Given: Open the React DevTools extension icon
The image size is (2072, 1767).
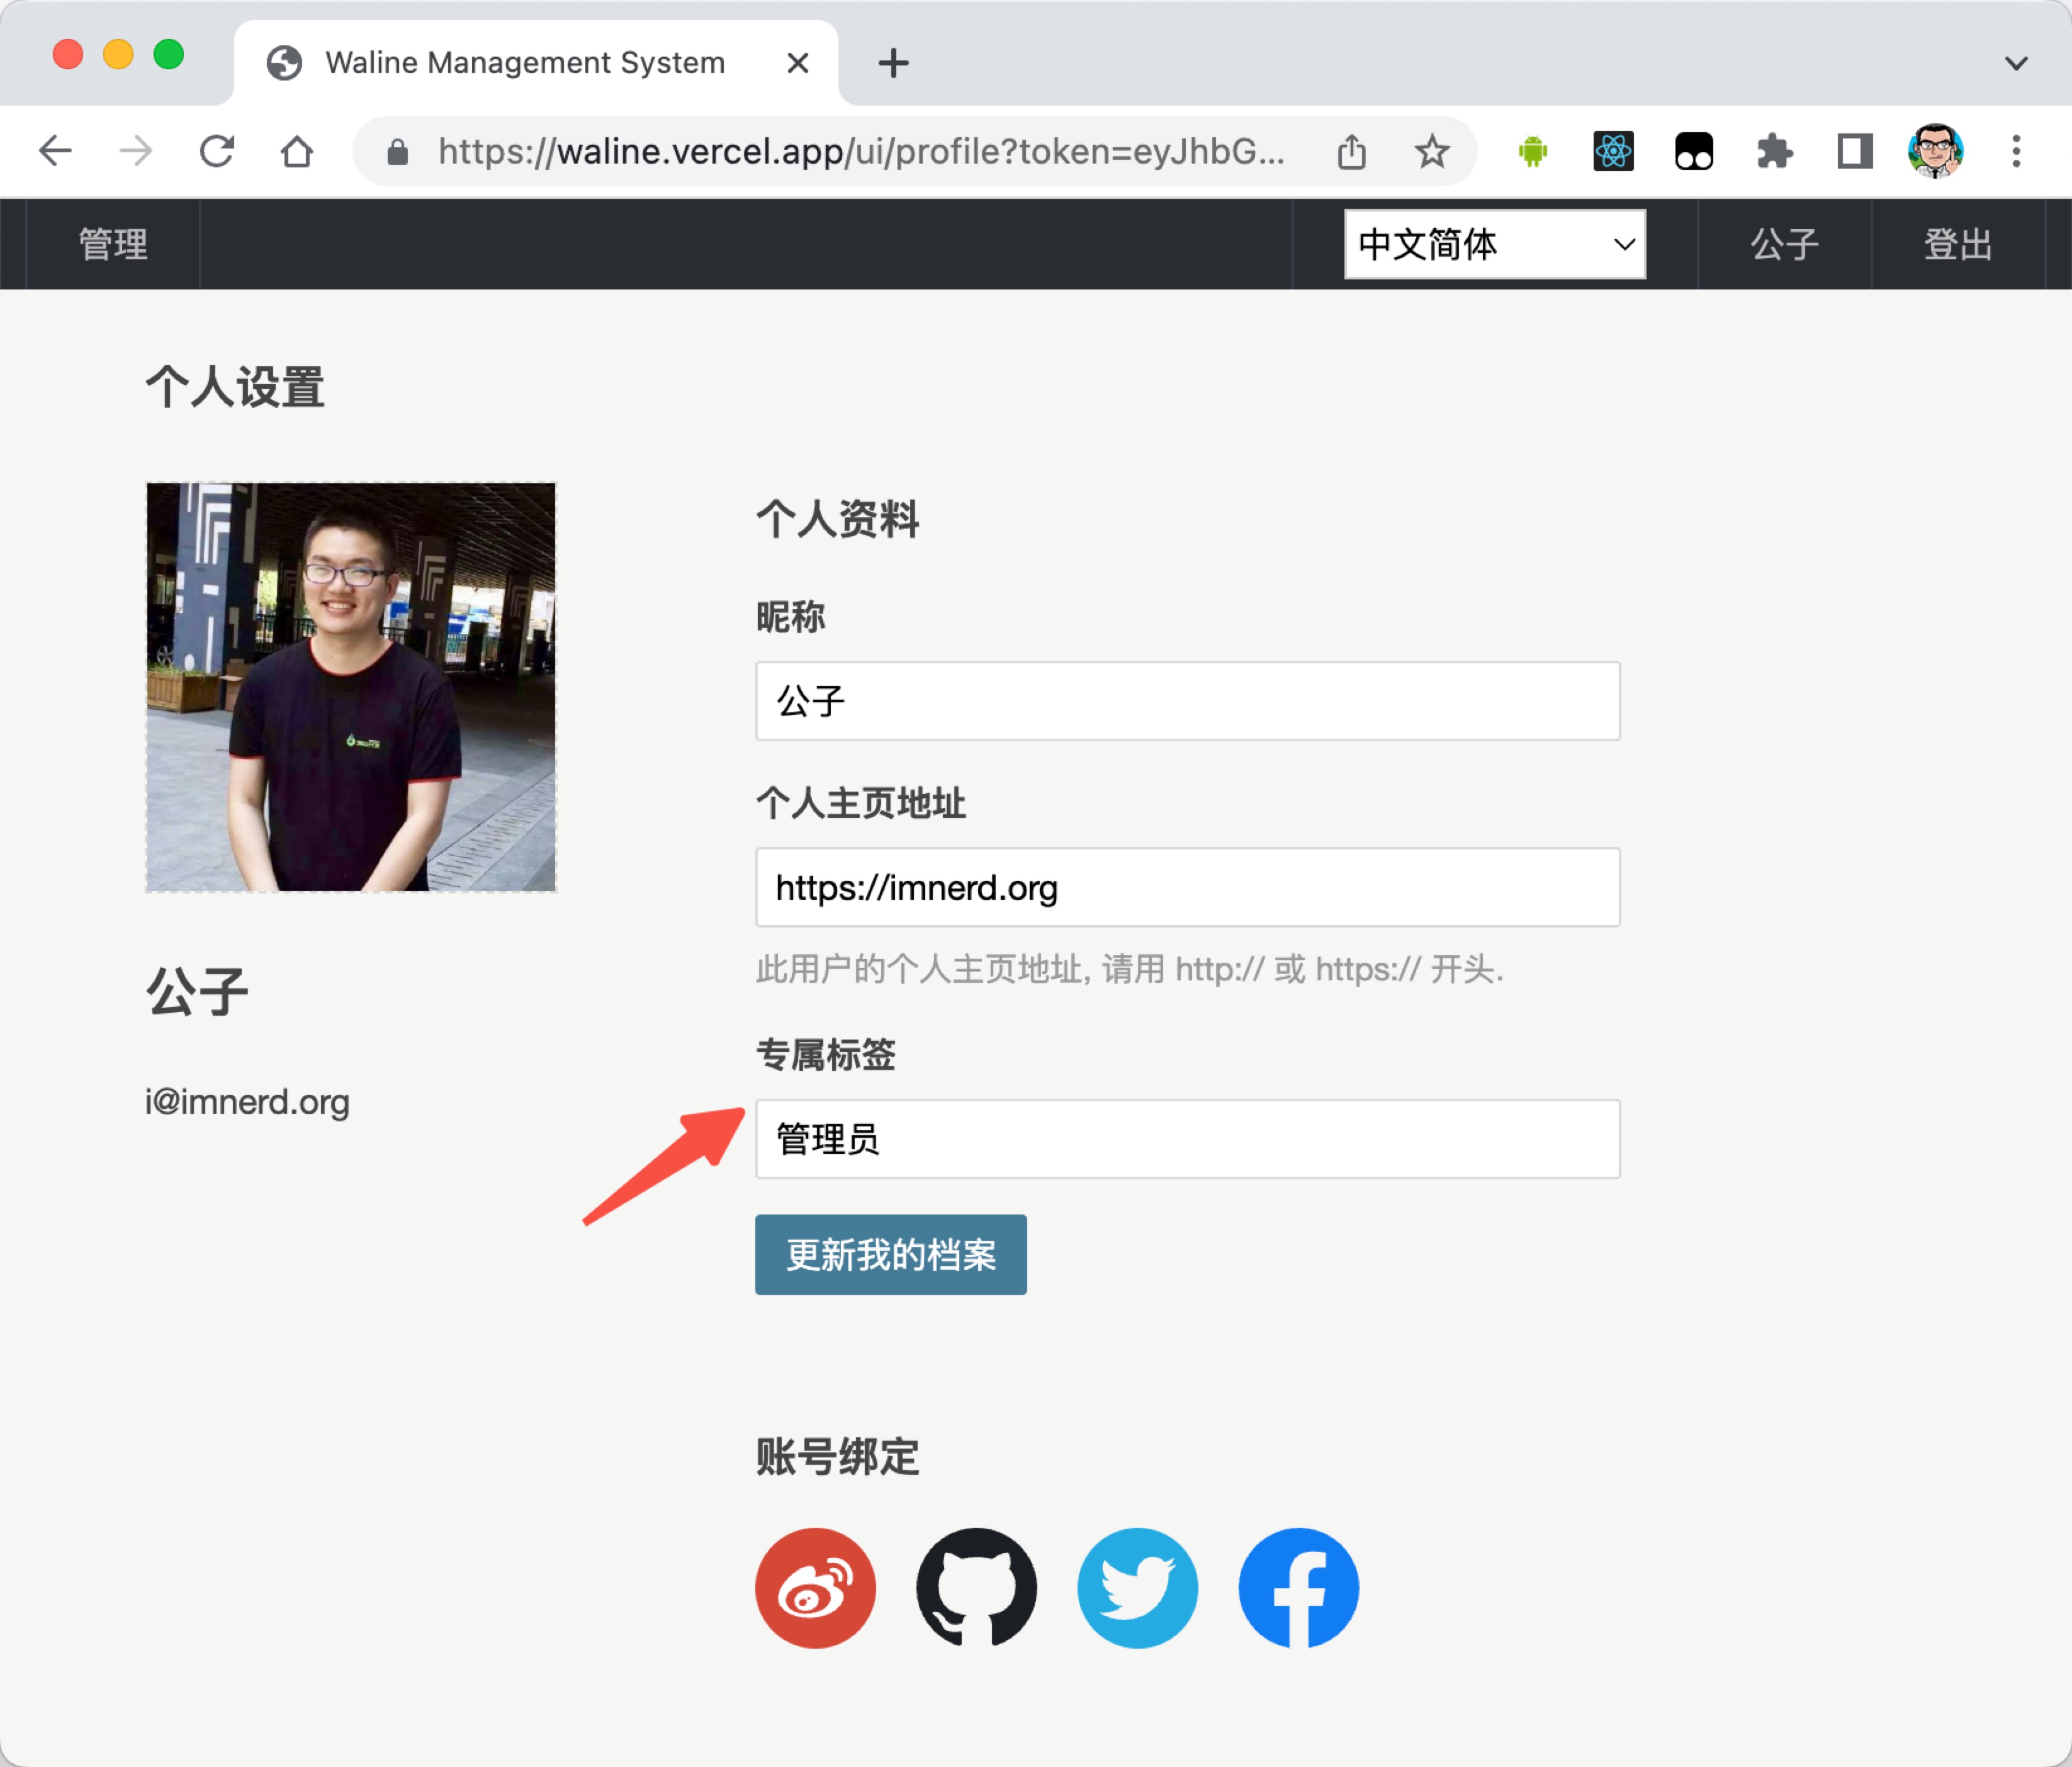Looking at the screenshot, I should click(1613, 151).
